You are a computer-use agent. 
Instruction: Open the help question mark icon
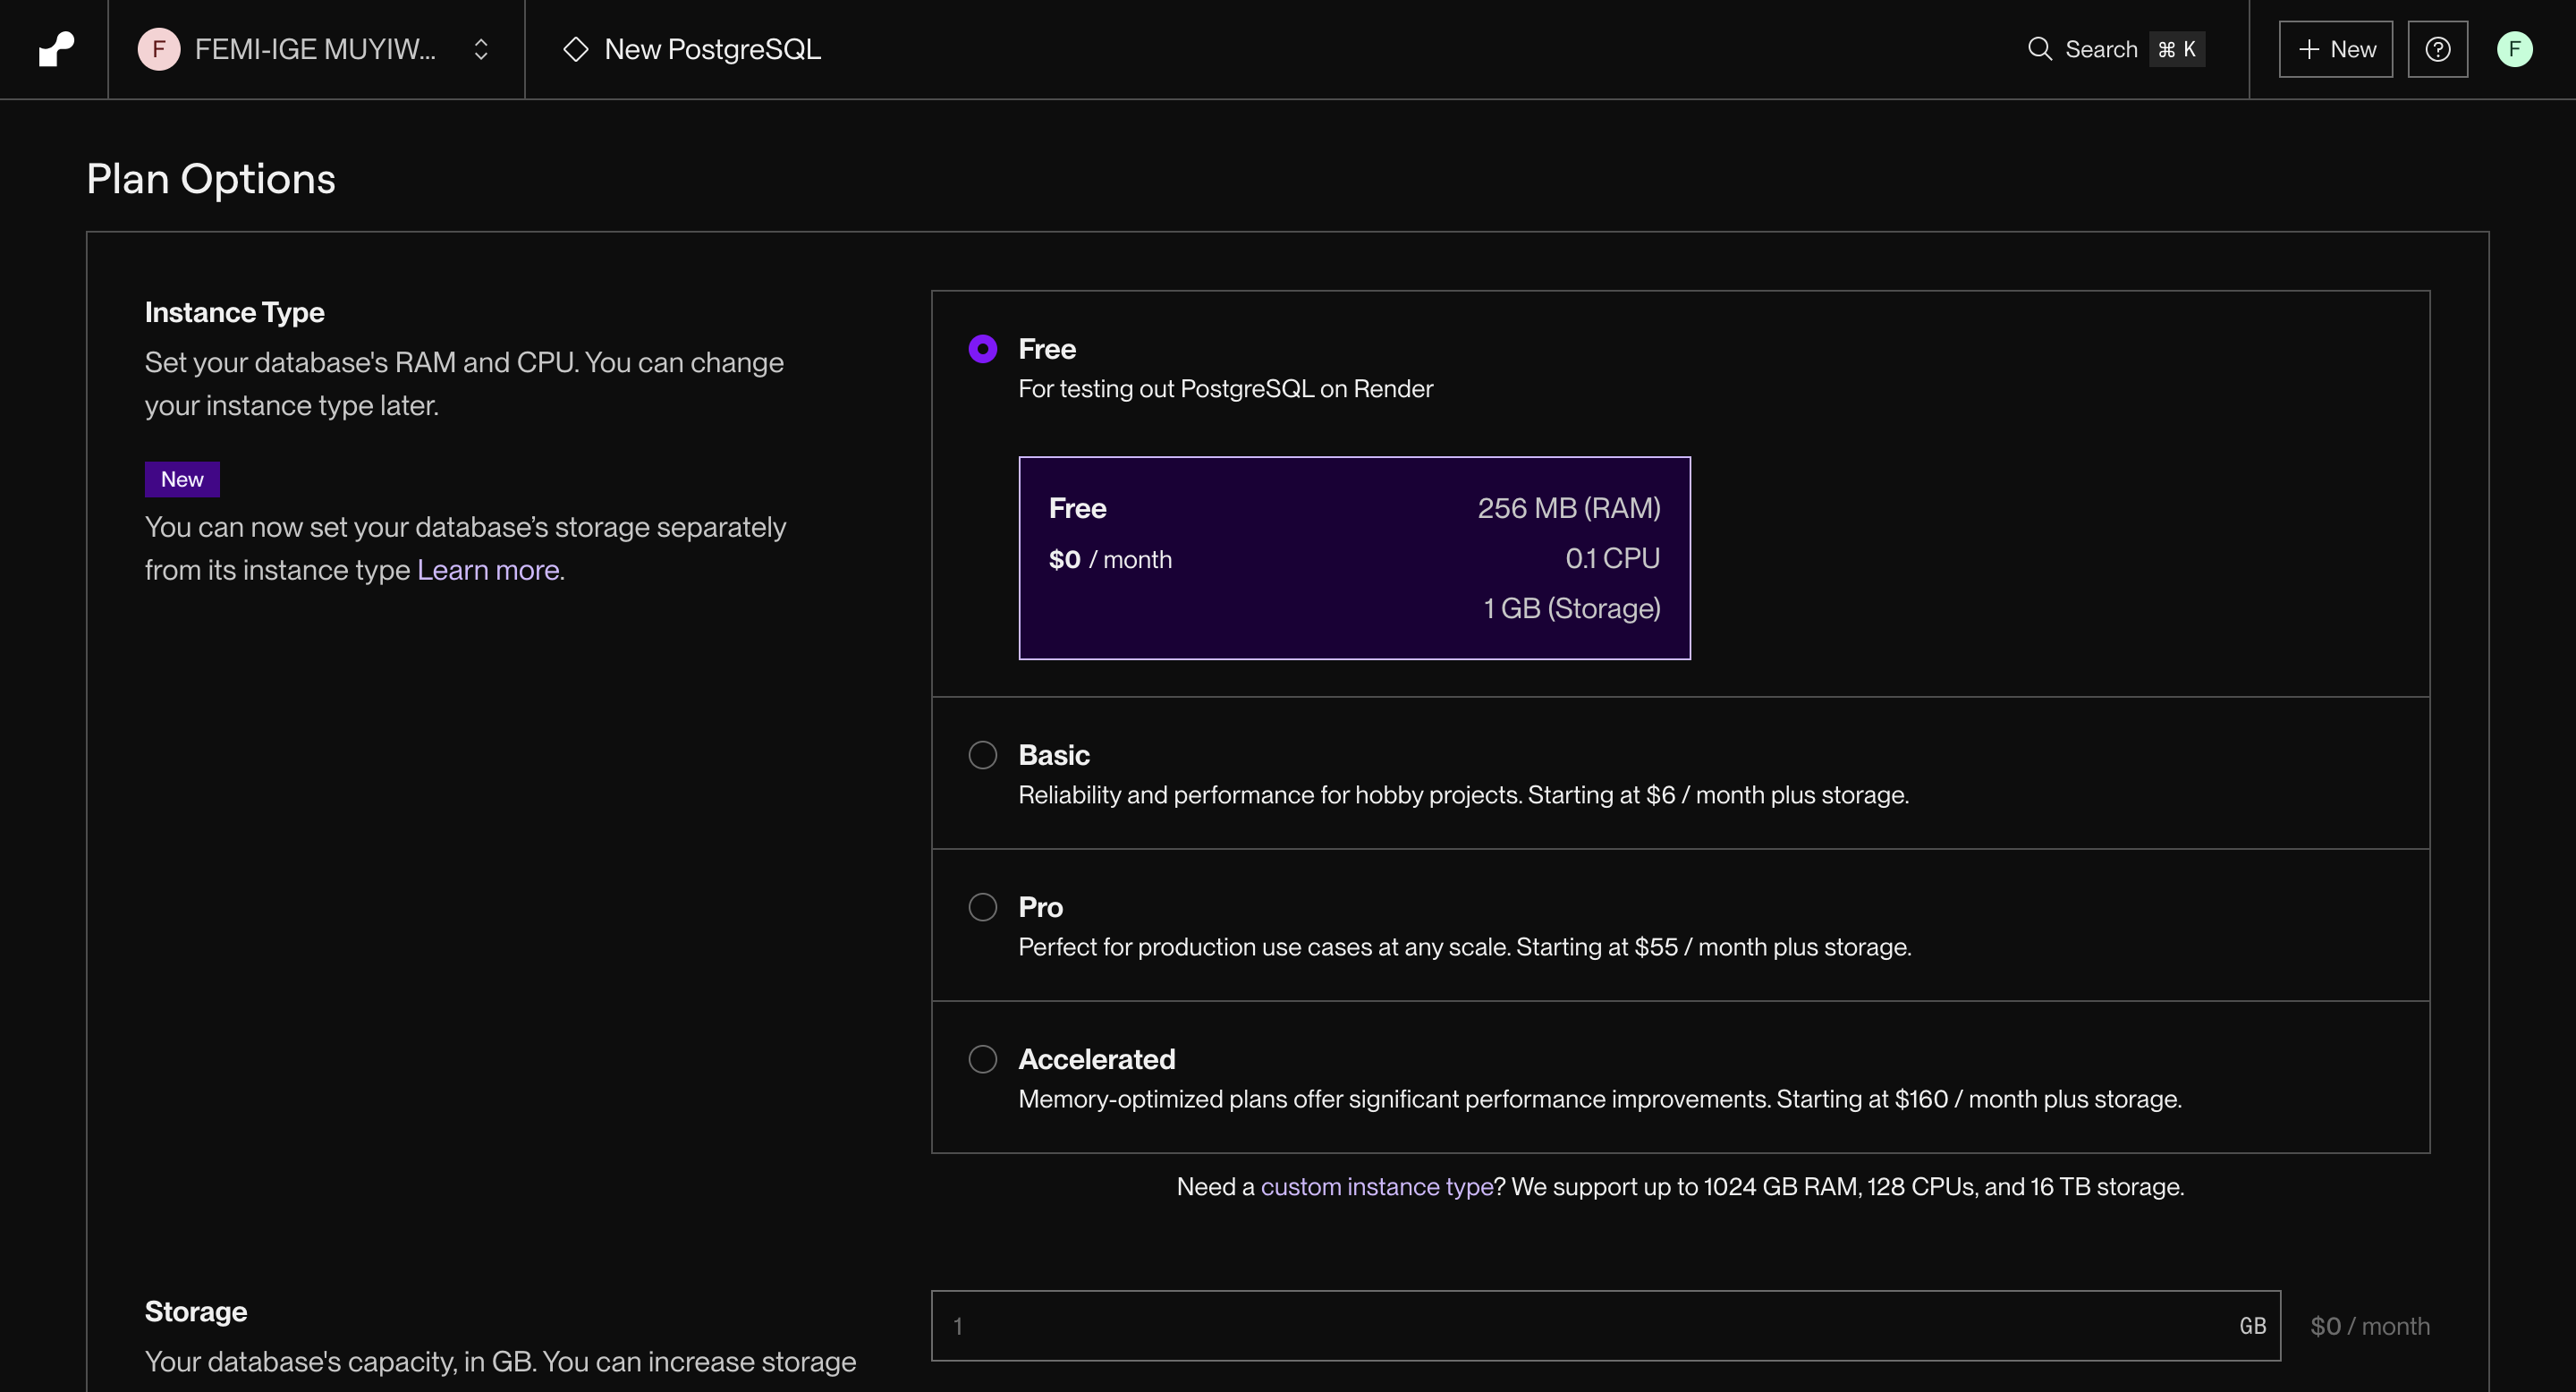point(2437,49)
